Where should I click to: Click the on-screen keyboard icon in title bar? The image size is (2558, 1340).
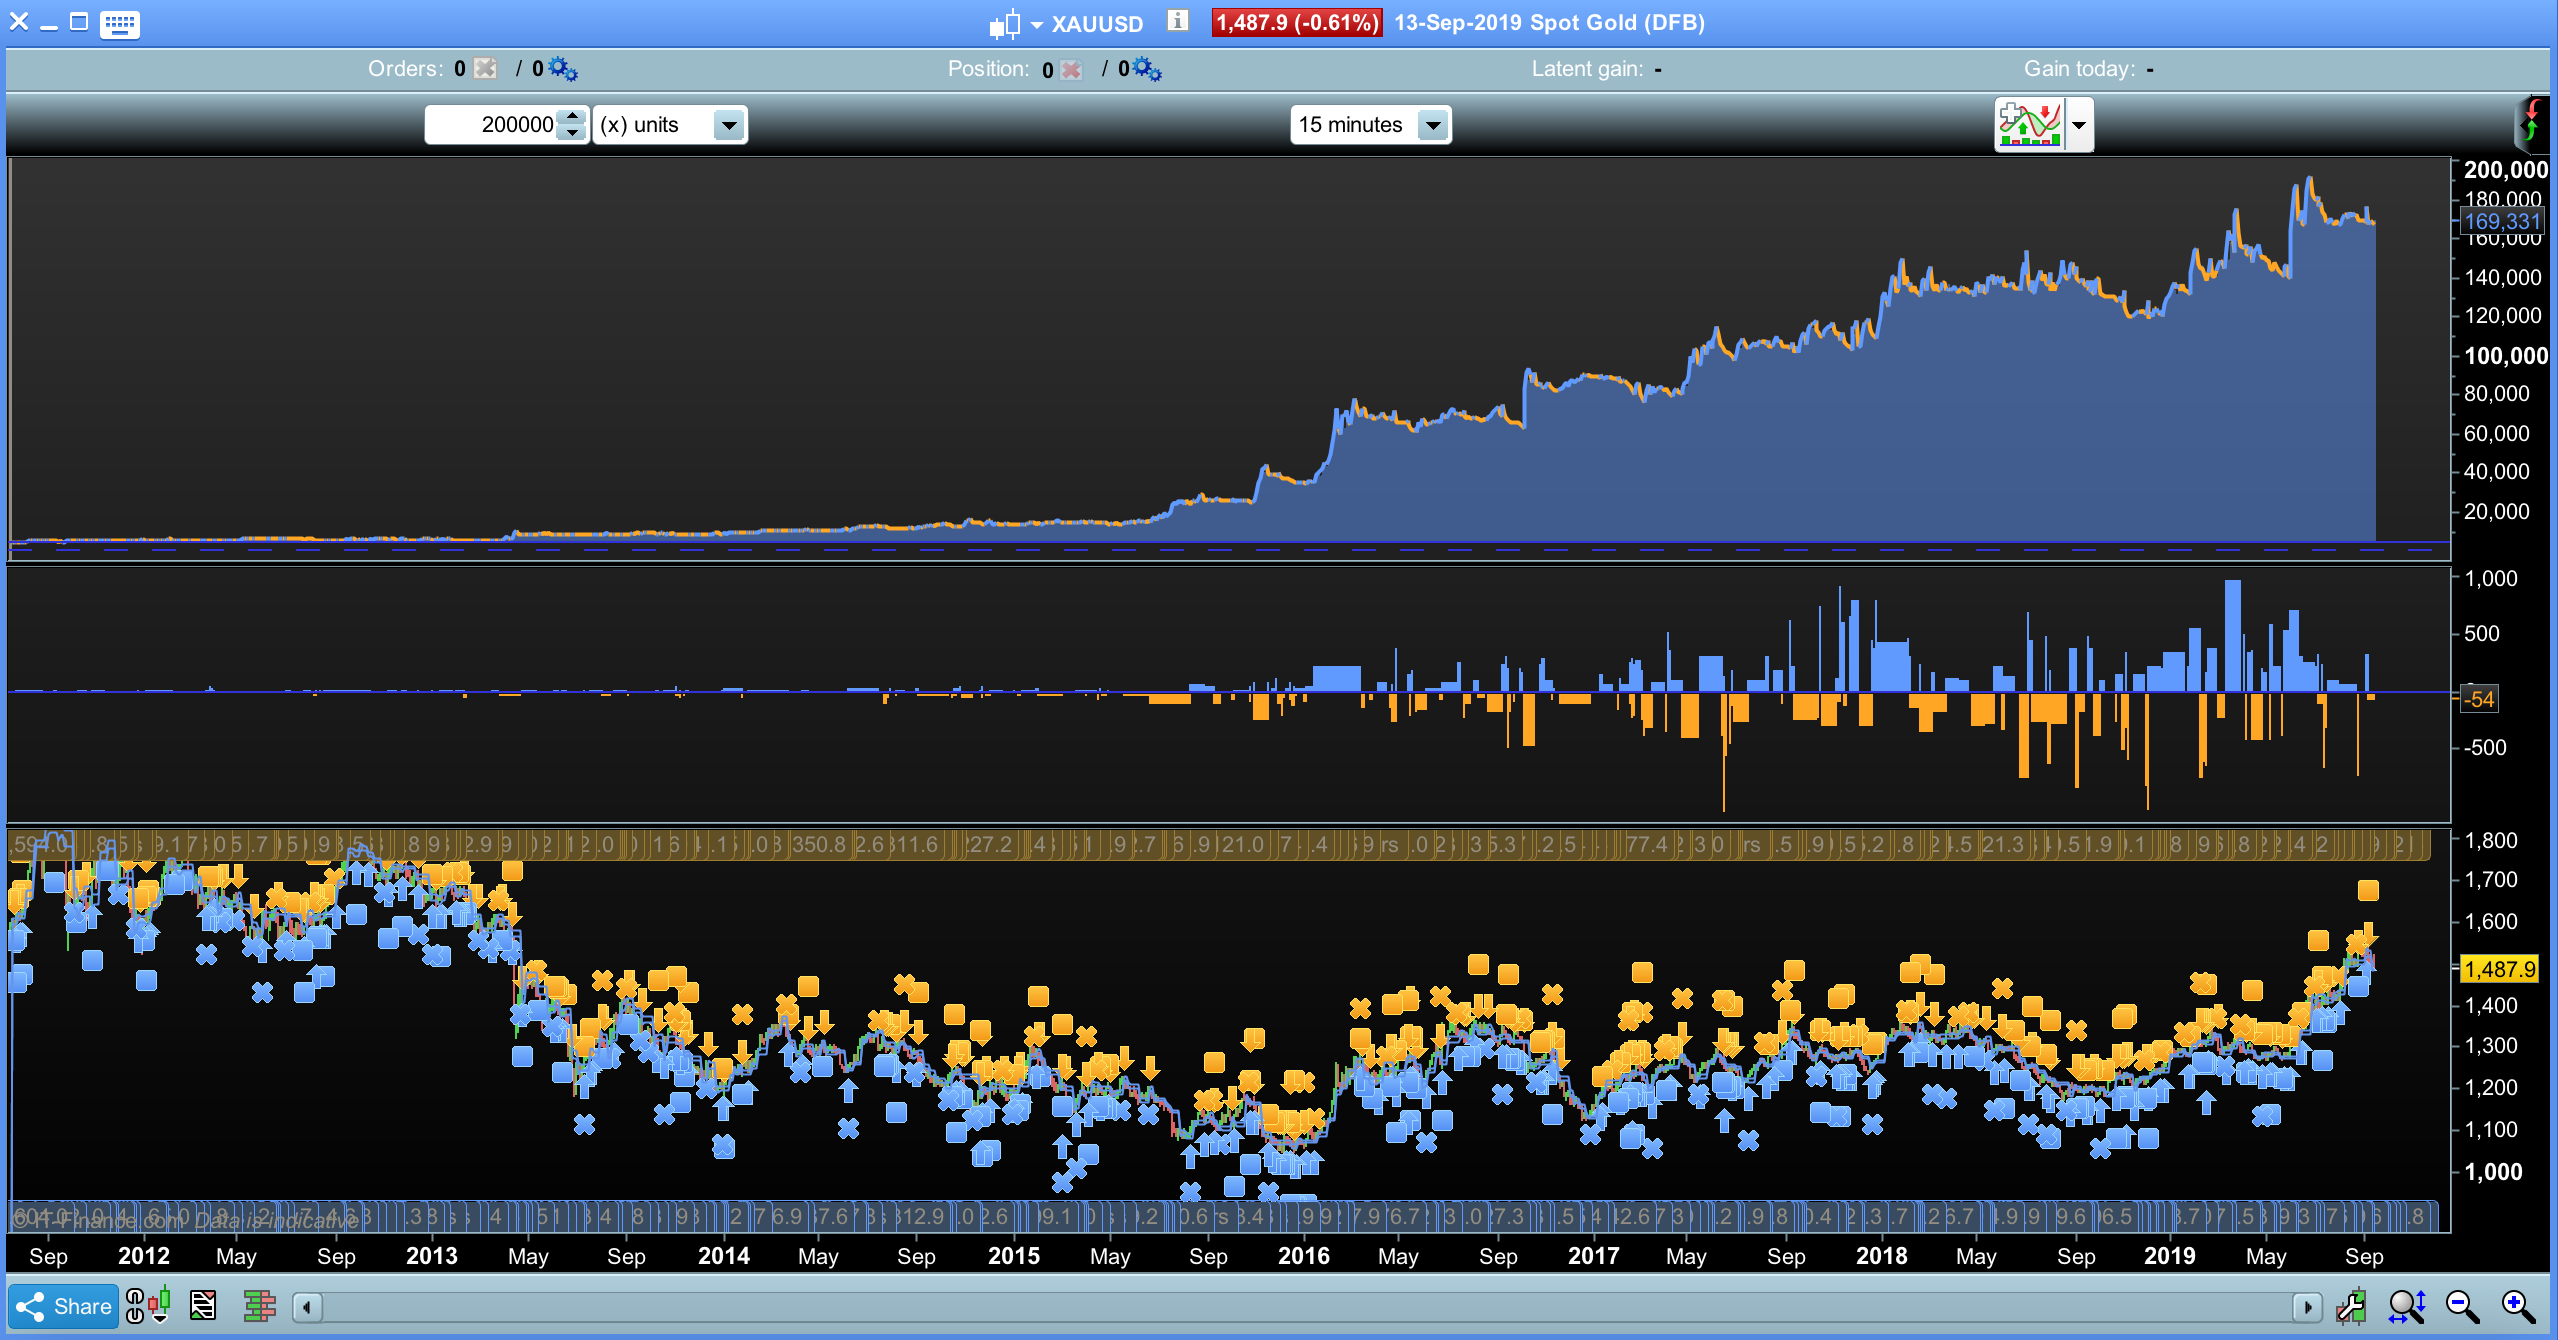pos(119,23)
